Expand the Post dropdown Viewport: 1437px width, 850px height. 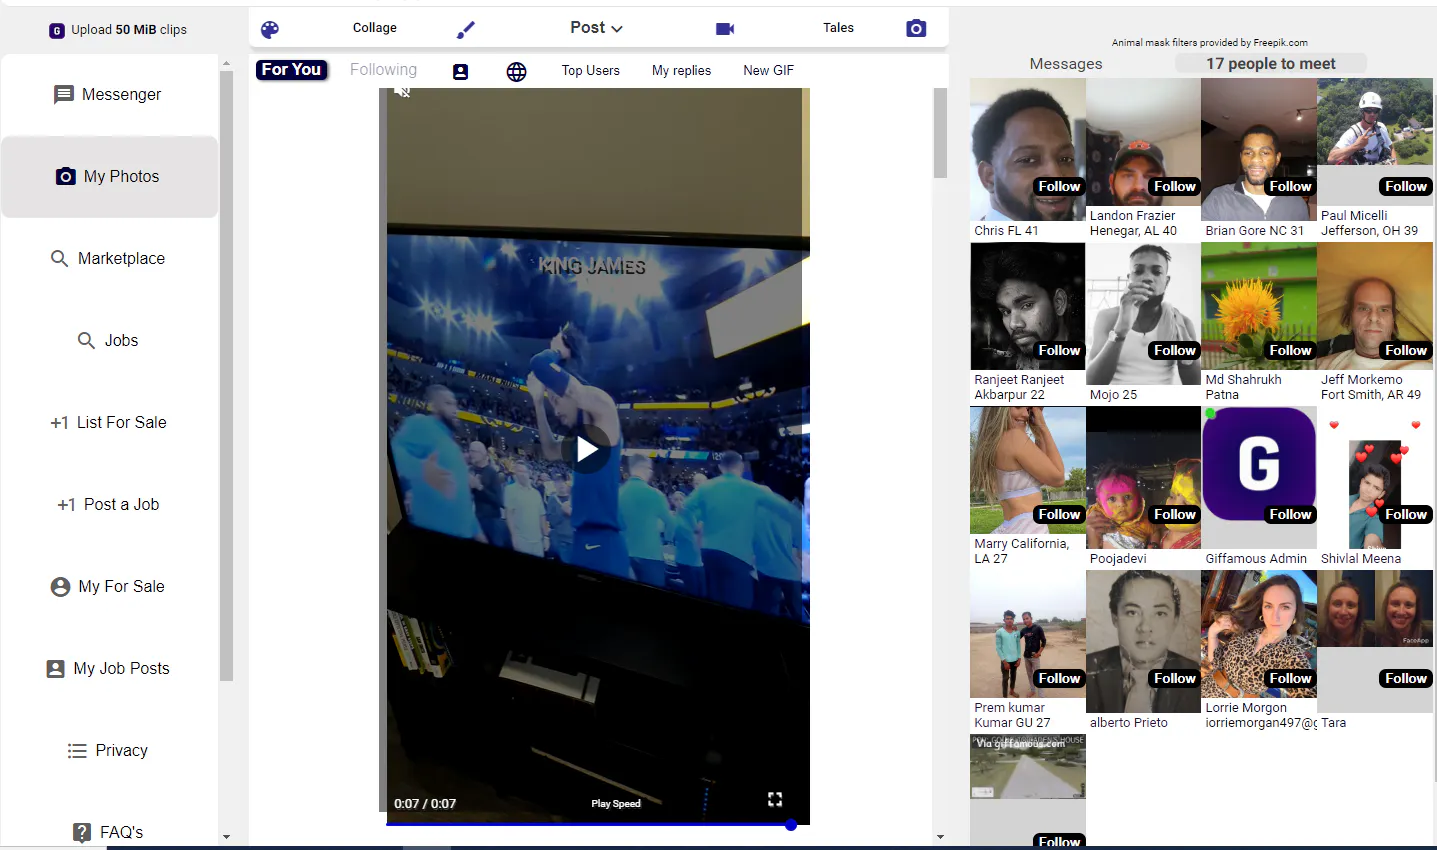[596, 28]
